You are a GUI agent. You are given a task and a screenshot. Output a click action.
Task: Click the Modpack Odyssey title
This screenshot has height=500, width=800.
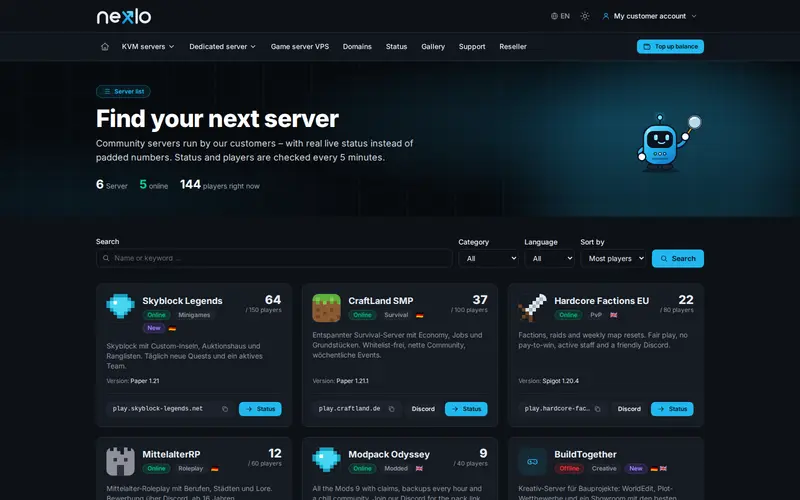(x=389, y=454)
